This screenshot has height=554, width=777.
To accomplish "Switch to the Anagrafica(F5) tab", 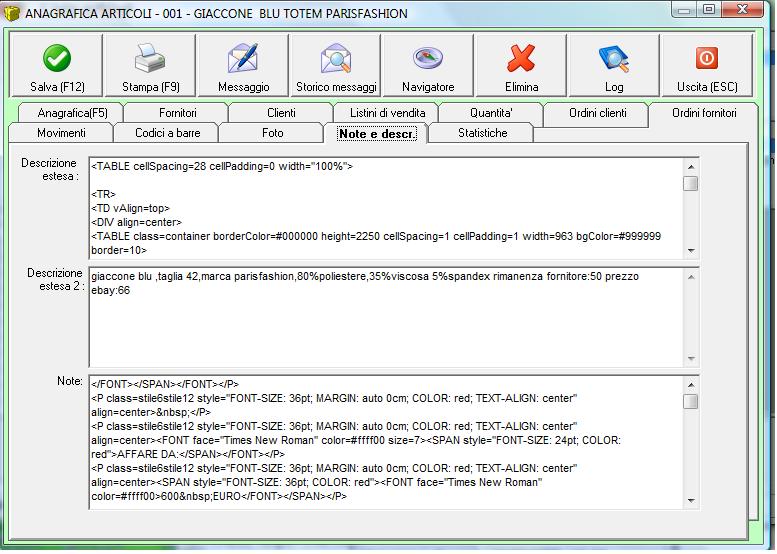I will click(x=72, y=113).
